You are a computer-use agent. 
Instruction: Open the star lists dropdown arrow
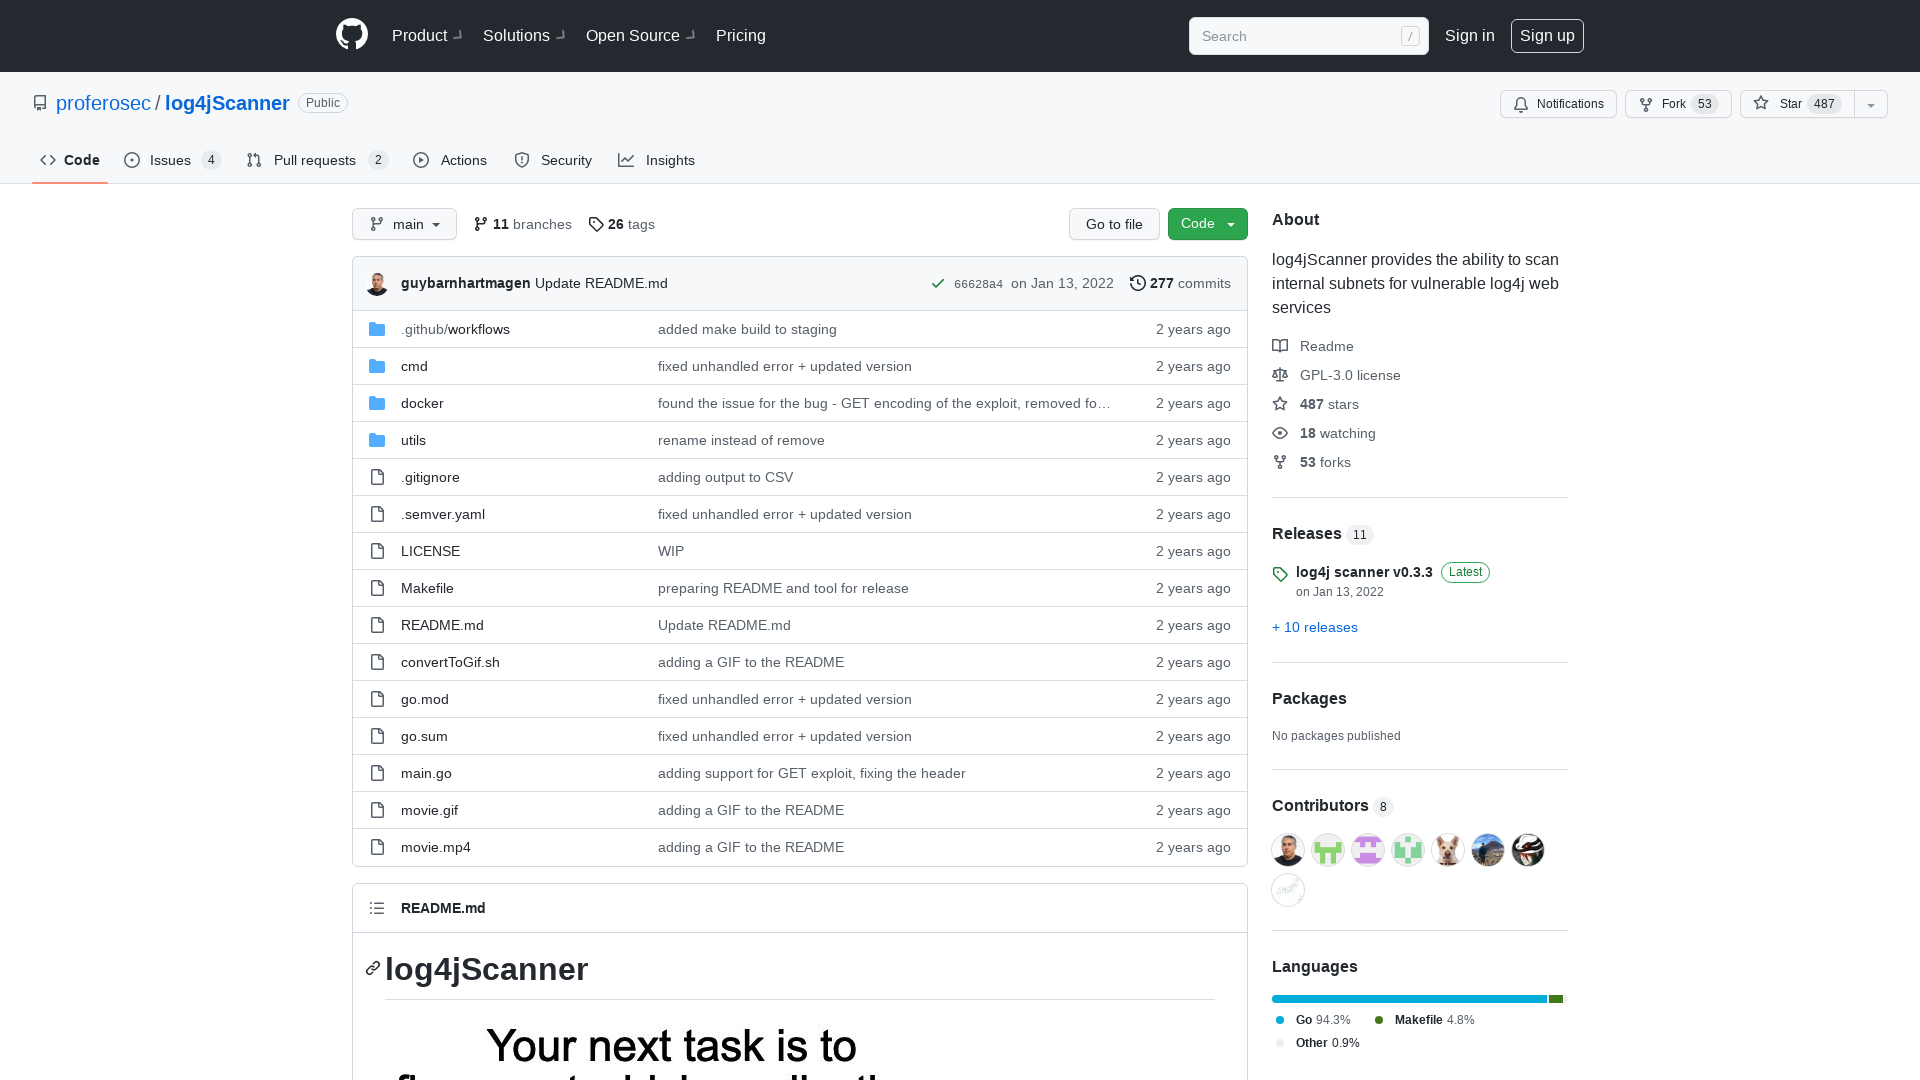[1871, 104]
